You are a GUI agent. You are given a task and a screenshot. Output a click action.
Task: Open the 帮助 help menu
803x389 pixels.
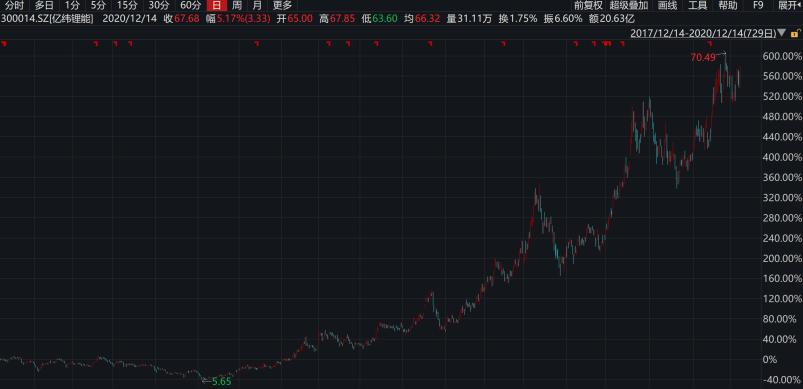[728, 6]
